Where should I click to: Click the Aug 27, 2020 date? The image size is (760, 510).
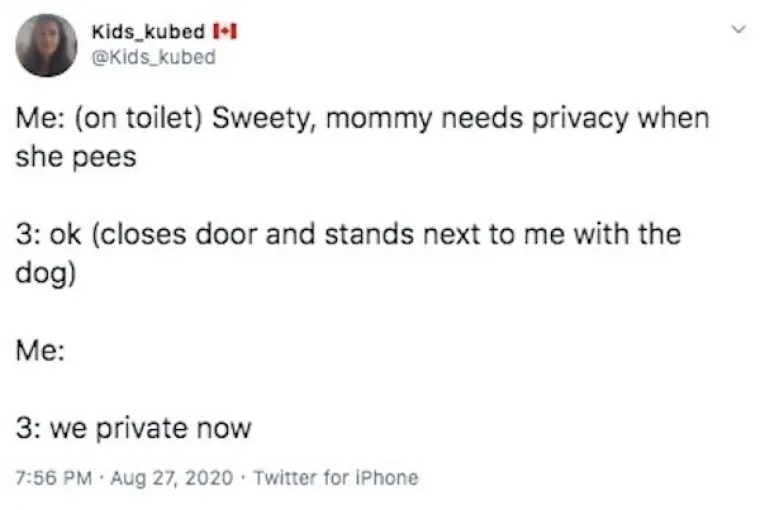click(156, 477)
